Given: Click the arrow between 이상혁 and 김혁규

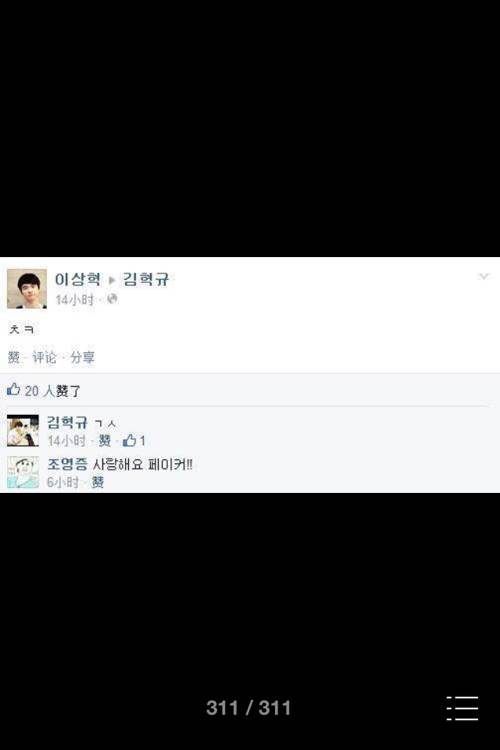Looking at the screenshot, I should tap(112, 280).
